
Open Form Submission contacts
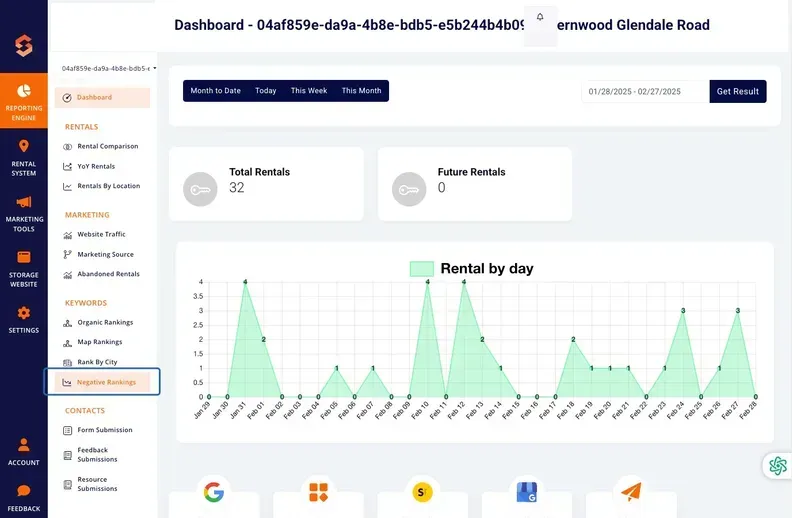point(103,430)
